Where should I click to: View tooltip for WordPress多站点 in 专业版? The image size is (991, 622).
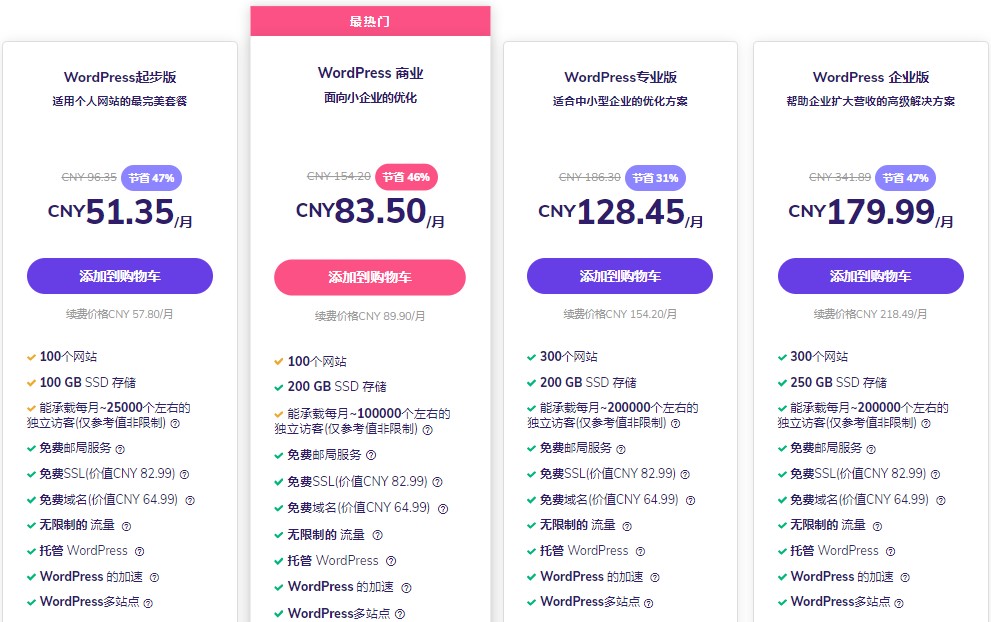(x=648, y=603)
